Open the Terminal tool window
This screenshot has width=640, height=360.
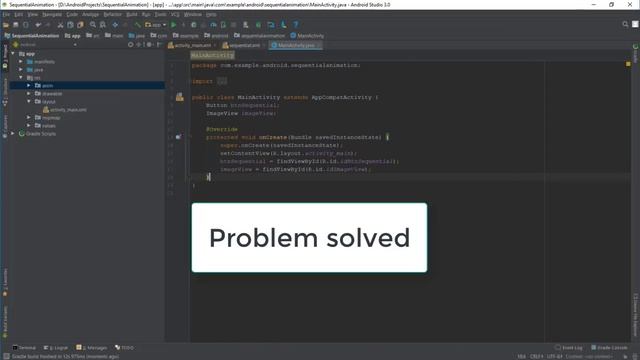pyautogui.click(x=24, y=348)
